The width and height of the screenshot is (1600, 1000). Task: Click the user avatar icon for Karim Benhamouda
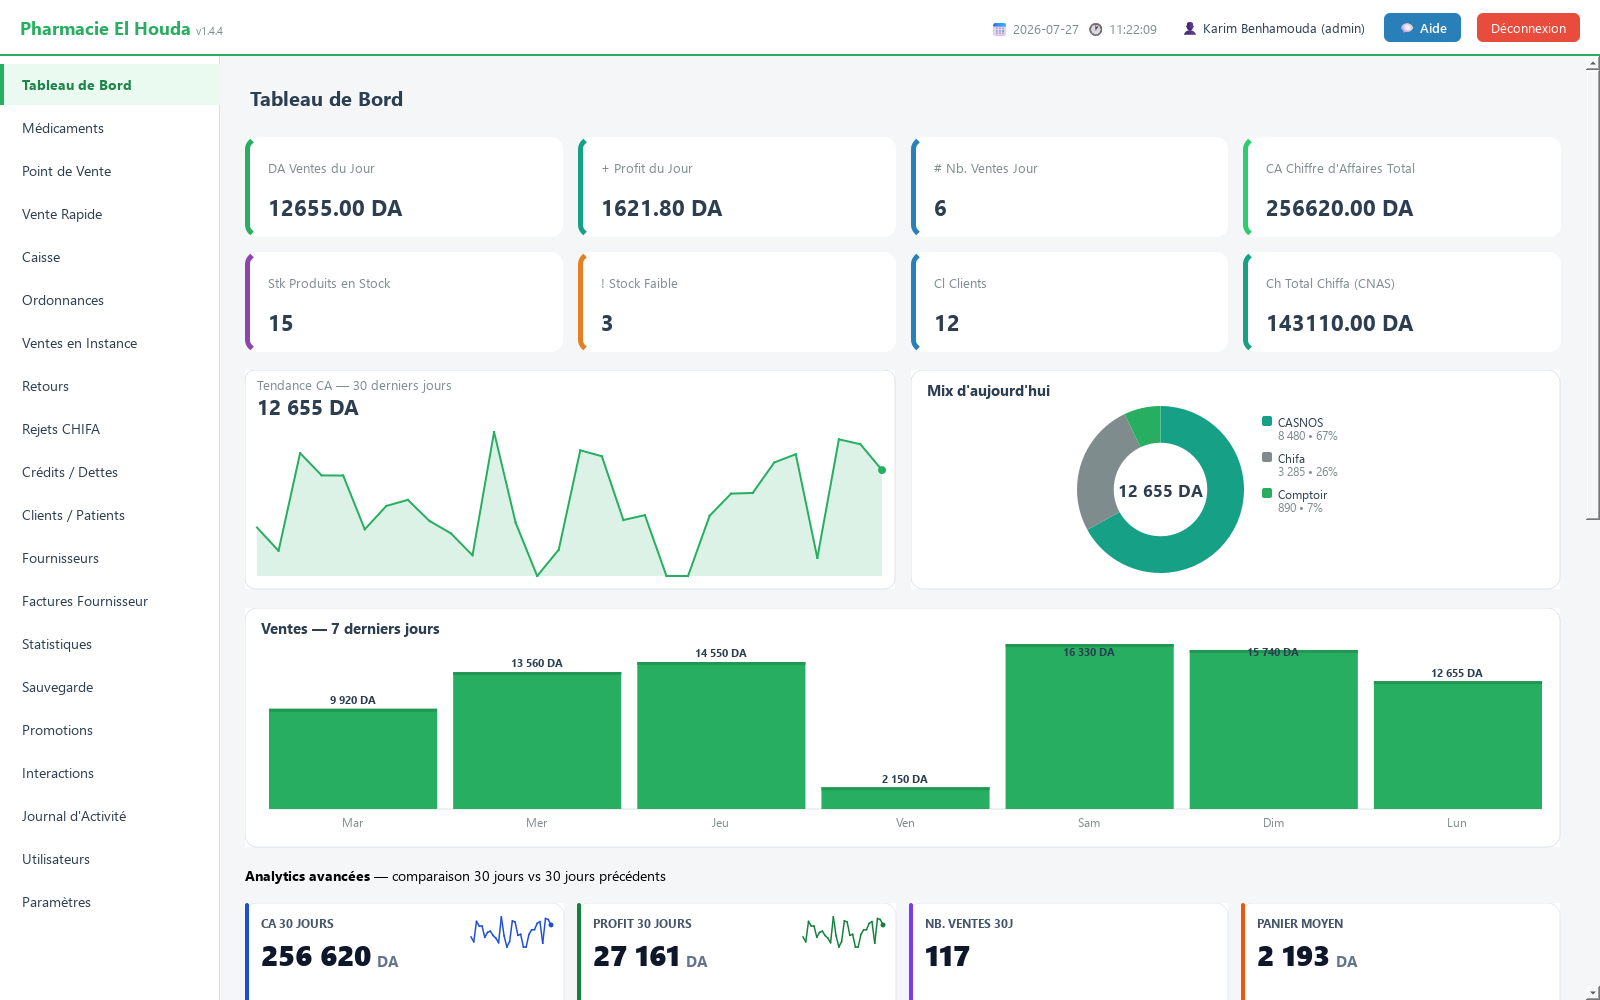coord(1190,29)
